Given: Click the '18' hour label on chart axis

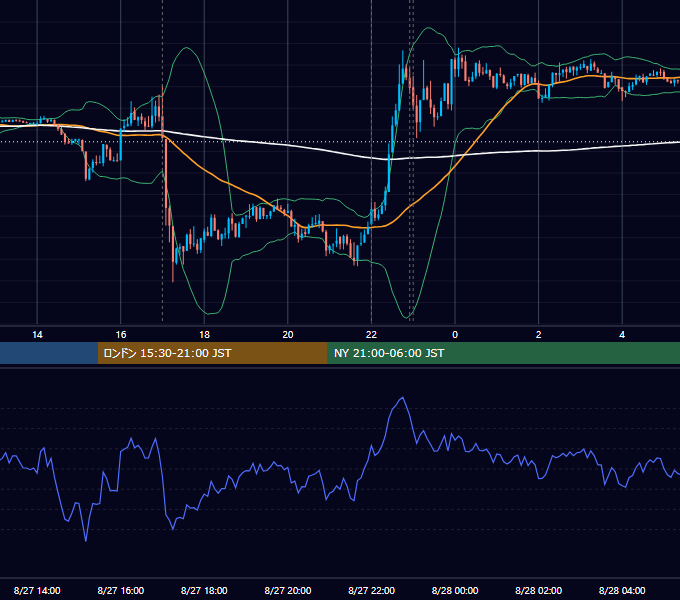Looking at the screenshot, I should tap(204, 335).
